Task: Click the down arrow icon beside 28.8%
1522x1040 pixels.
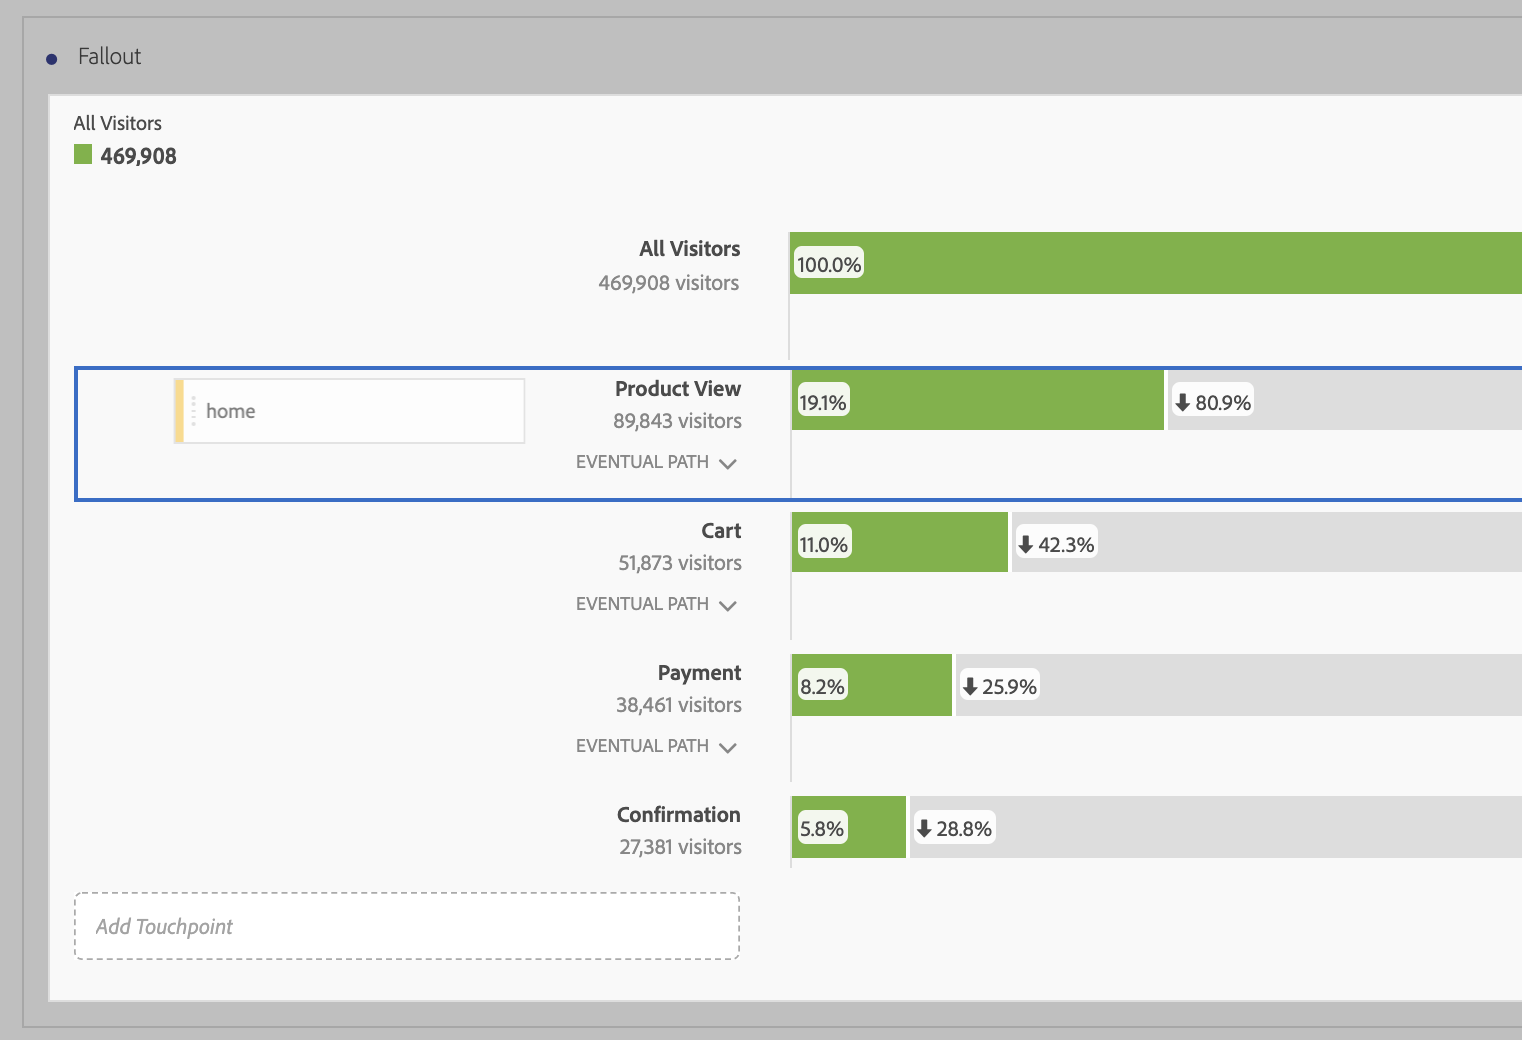Action: tap(924, 828)
